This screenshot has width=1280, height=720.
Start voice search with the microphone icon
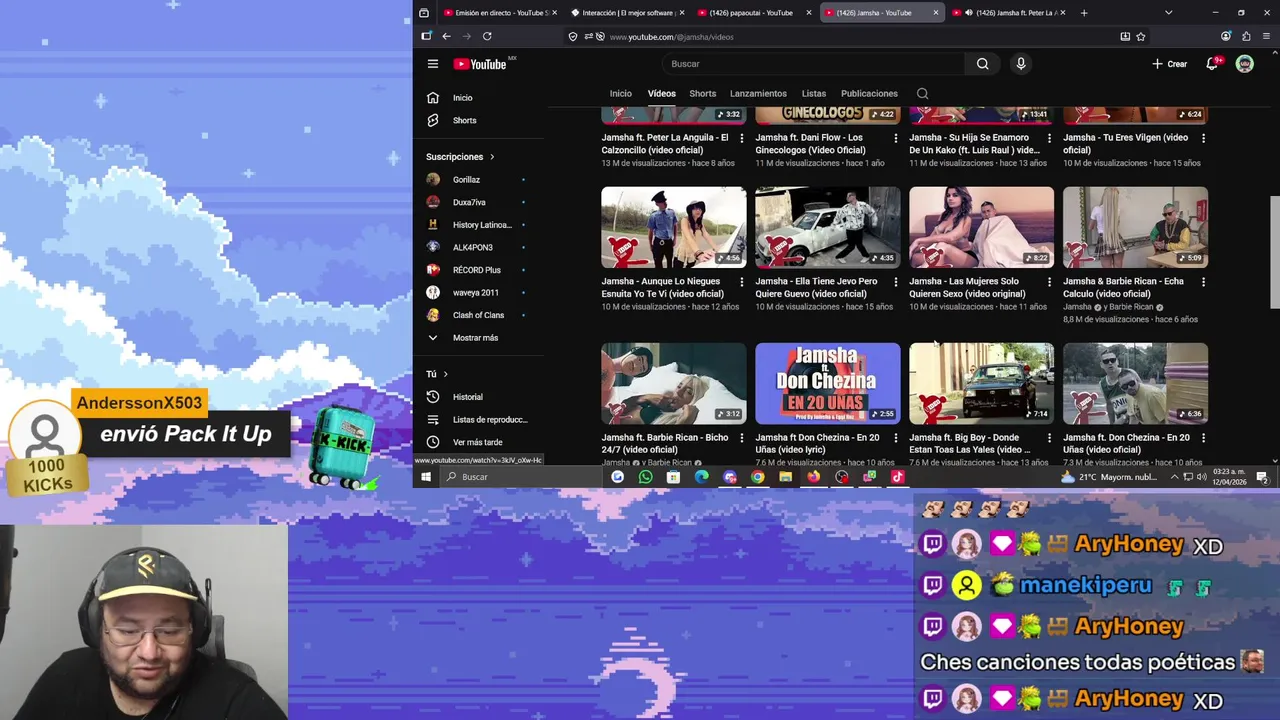[1020, 64]
